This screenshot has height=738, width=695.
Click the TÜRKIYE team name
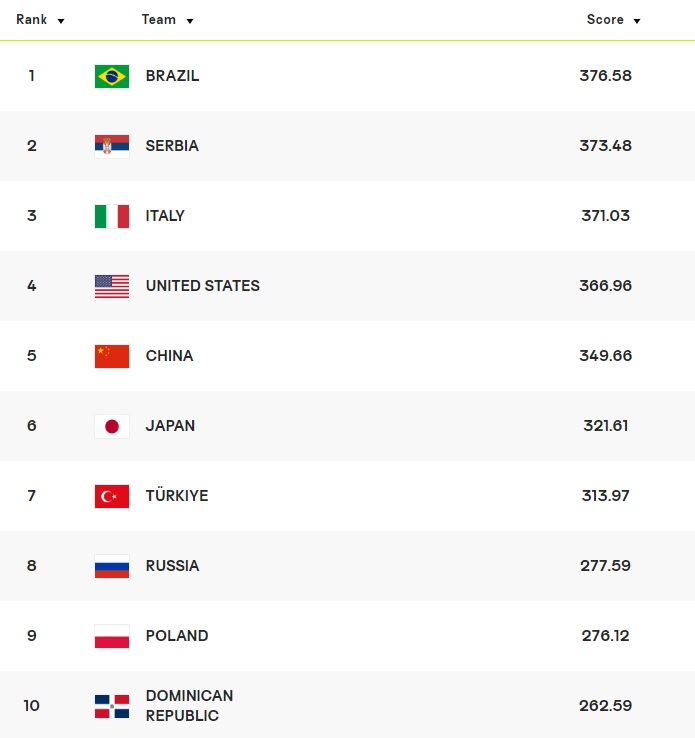point(177,496)
